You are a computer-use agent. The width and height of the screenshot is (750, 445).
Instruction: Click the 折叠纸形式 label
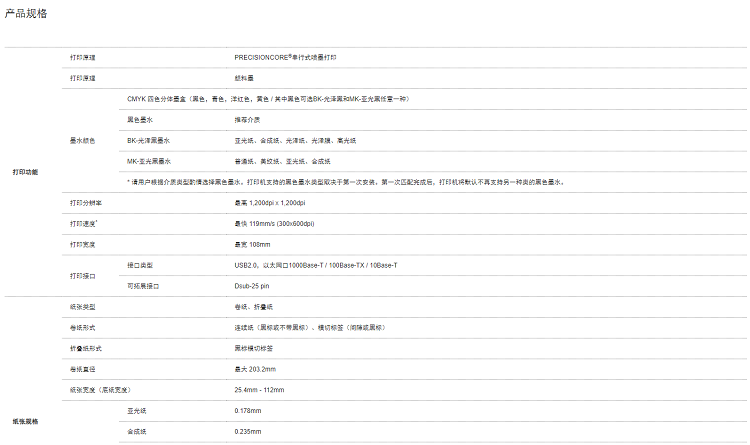86,348
